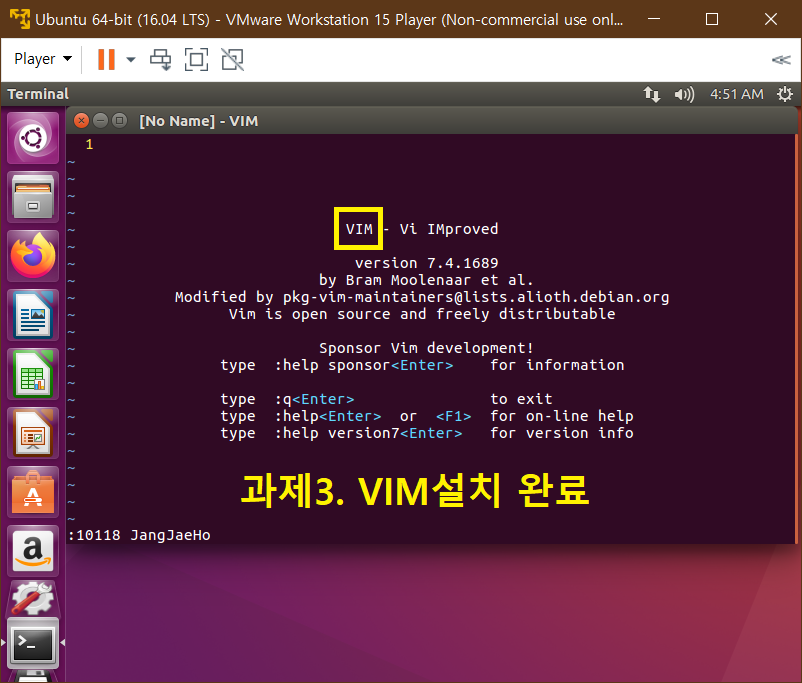
Task: Click the VIM command line ":10118 JangJaeHo"
Action: pyautogui.click(x=139, y=535)
